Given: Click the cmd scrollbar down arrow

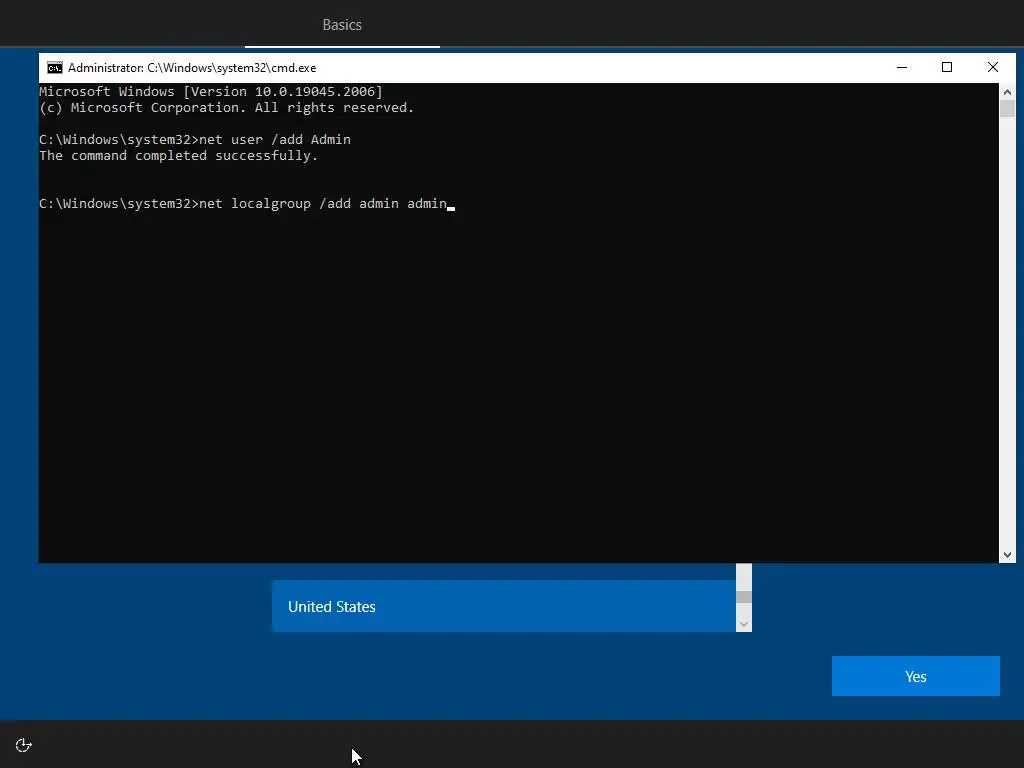Looking at the screenshot, I should pyautogui.click(x=1007, y=554).
